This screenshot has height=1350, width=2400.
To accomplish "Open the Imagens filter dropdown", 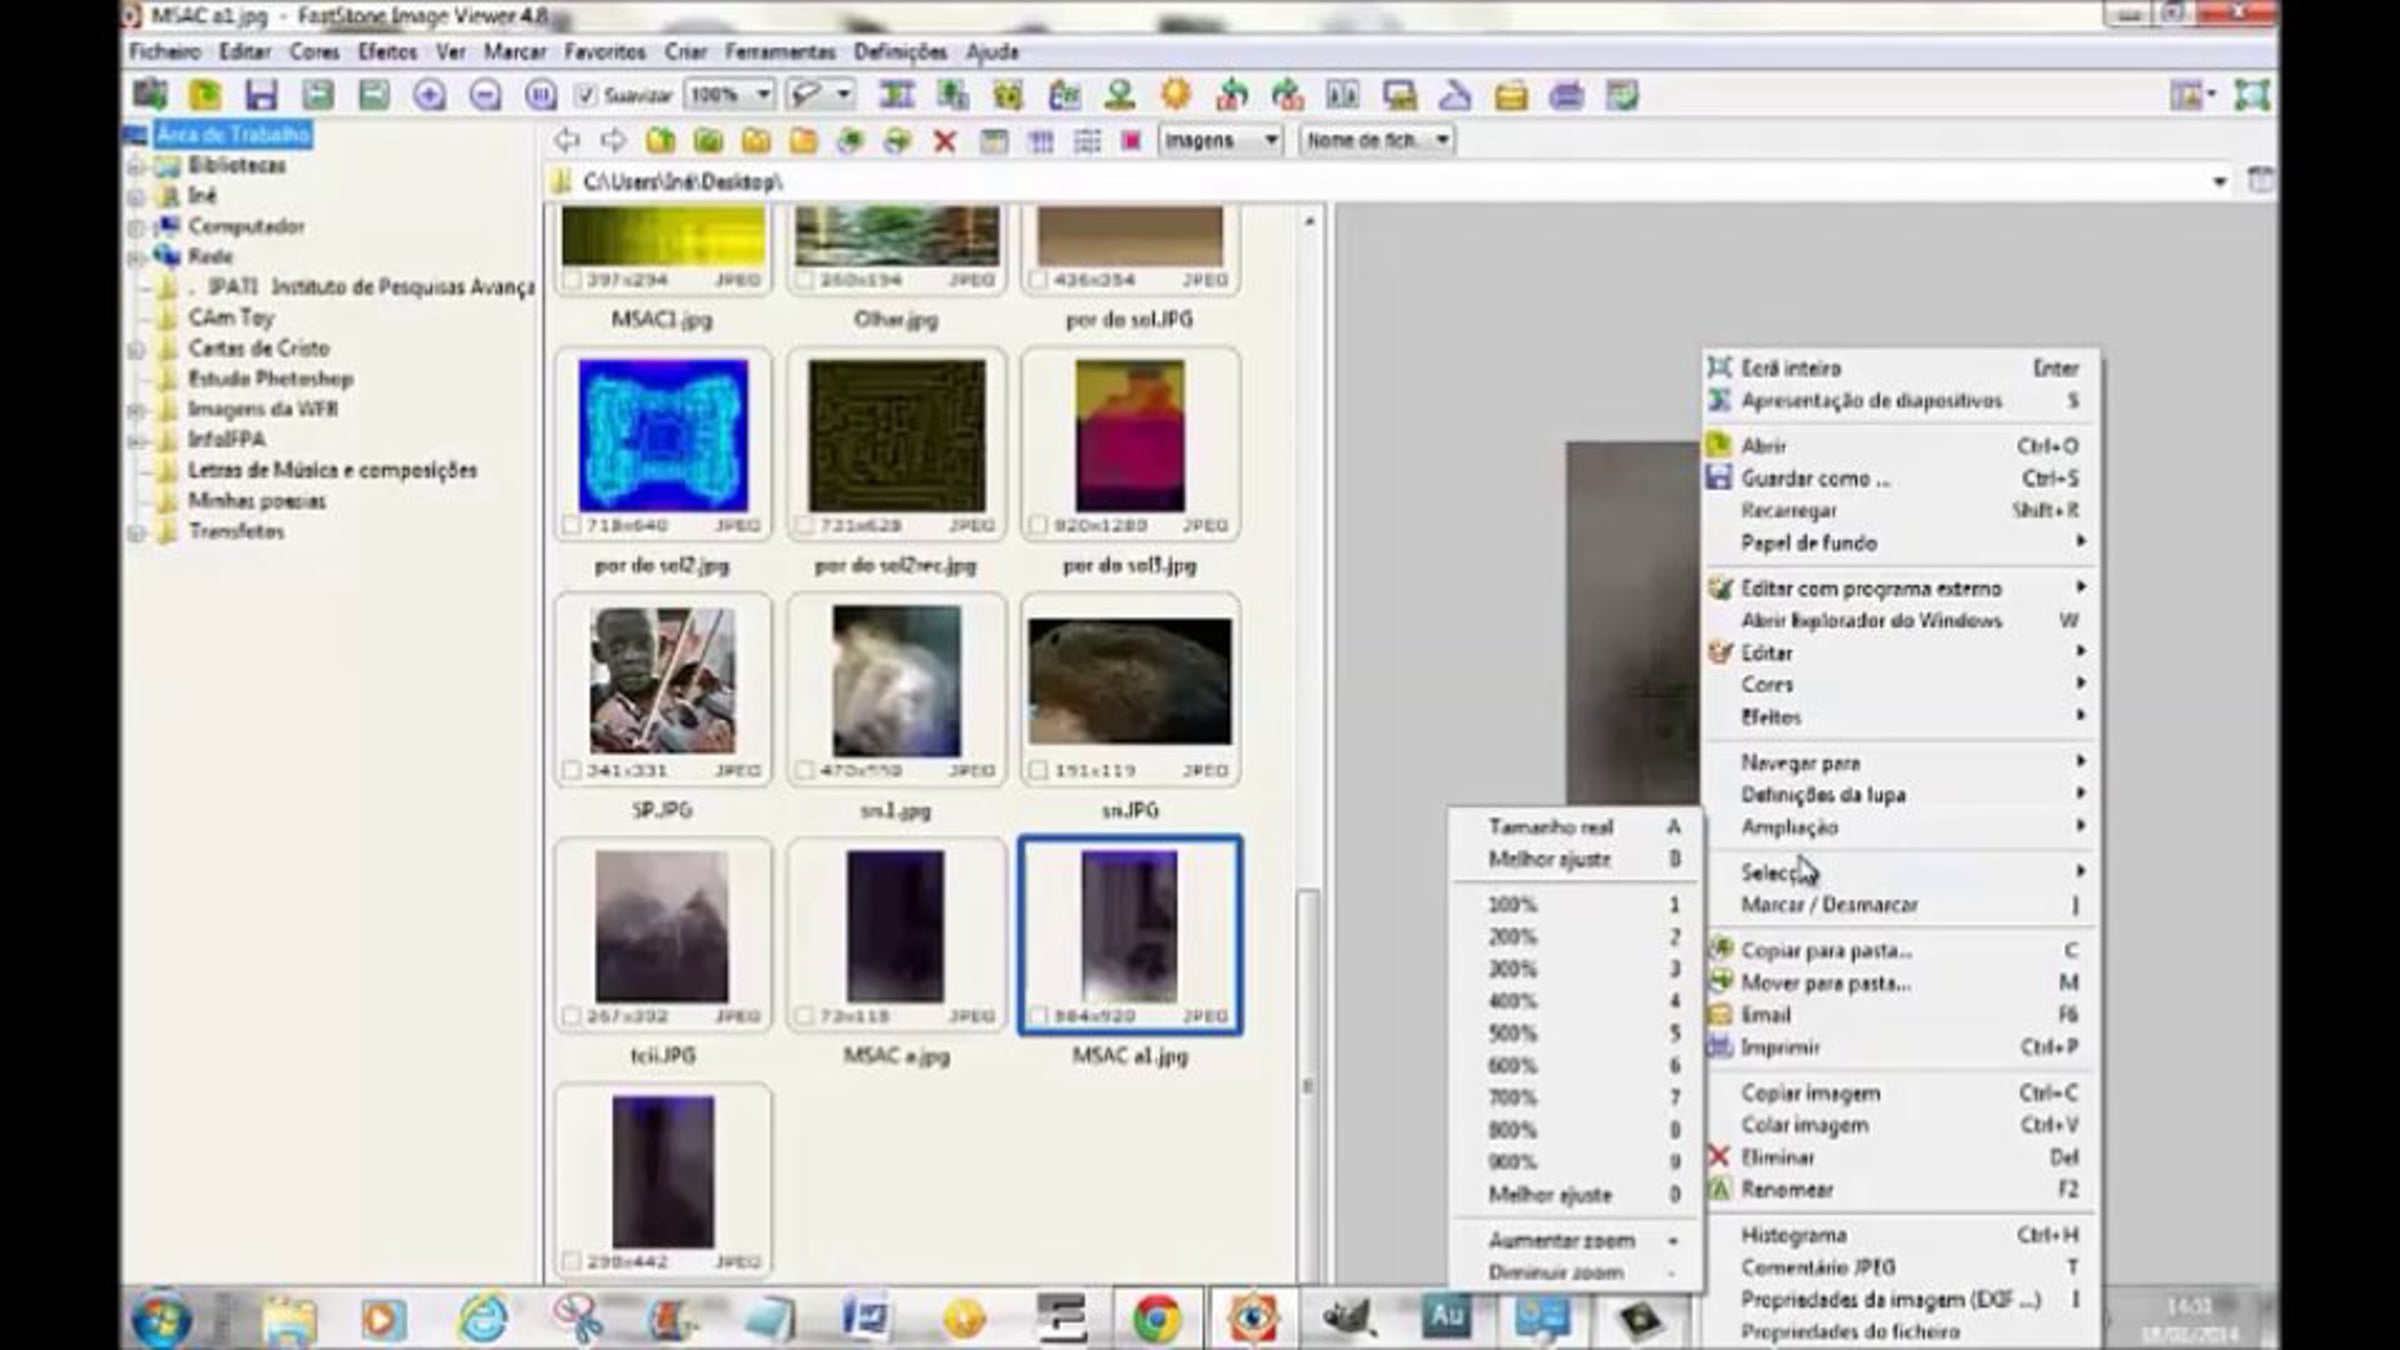I will pyautogui.click(x=1220, y=140).
